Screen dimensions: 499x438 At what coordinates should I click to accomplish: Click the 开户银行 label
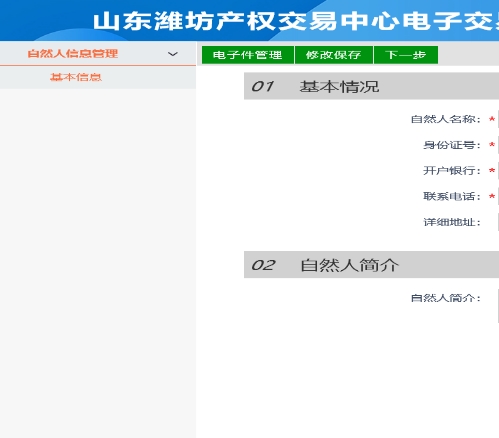tap(452, 171)
